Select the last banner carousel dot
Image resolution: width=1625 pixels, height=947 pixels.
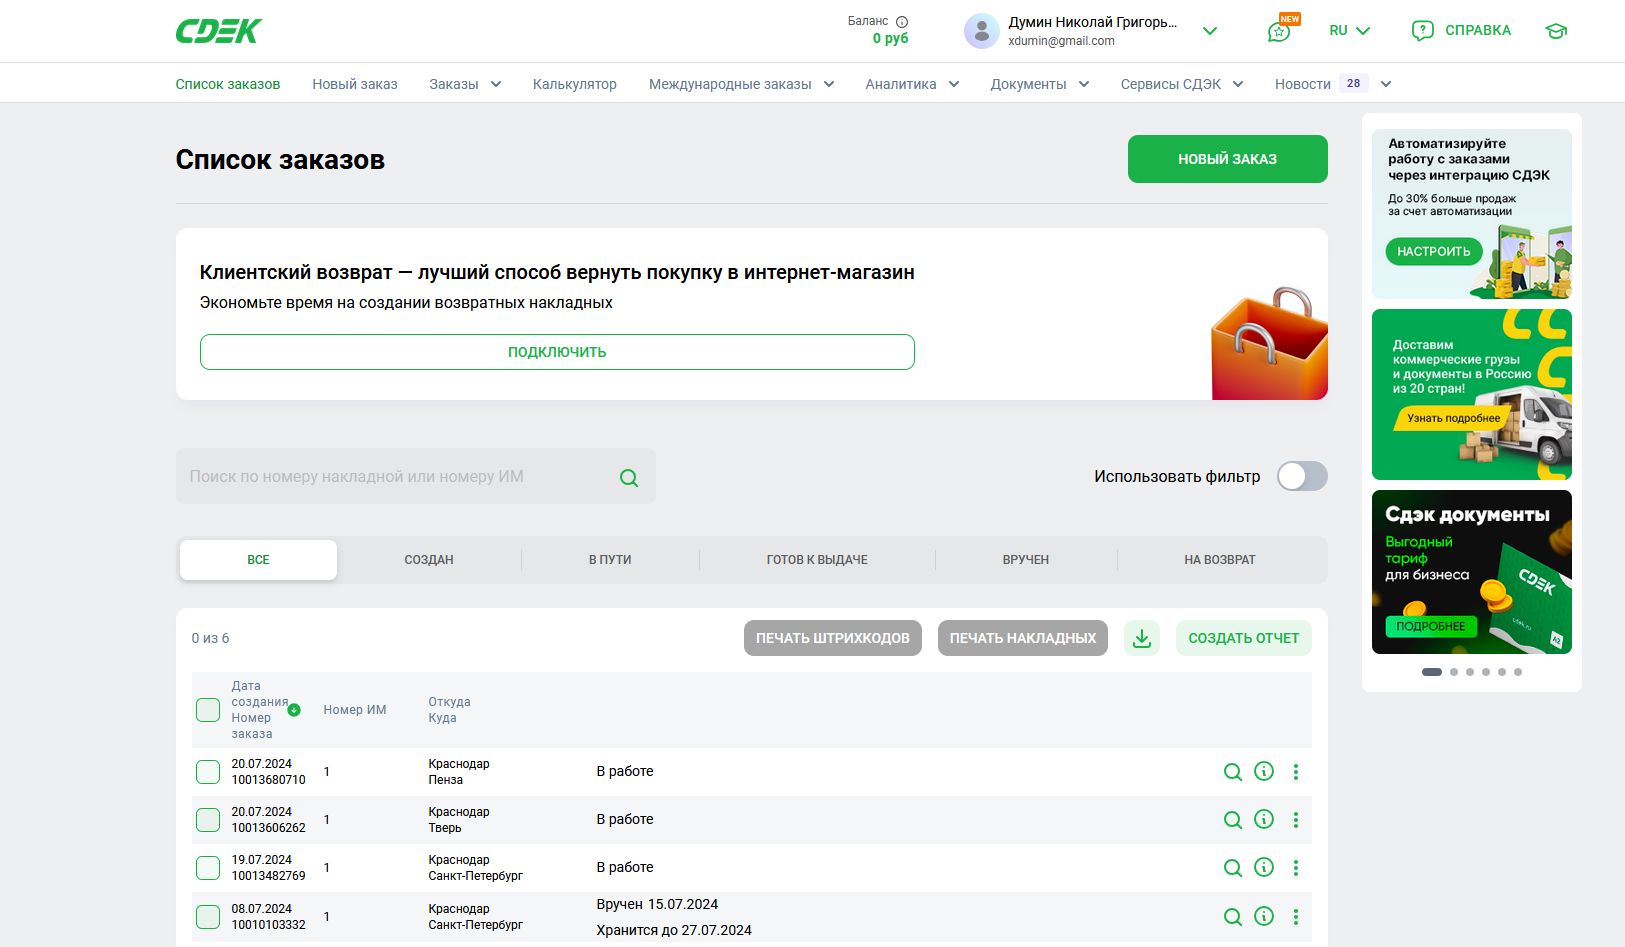(1518, 672)
